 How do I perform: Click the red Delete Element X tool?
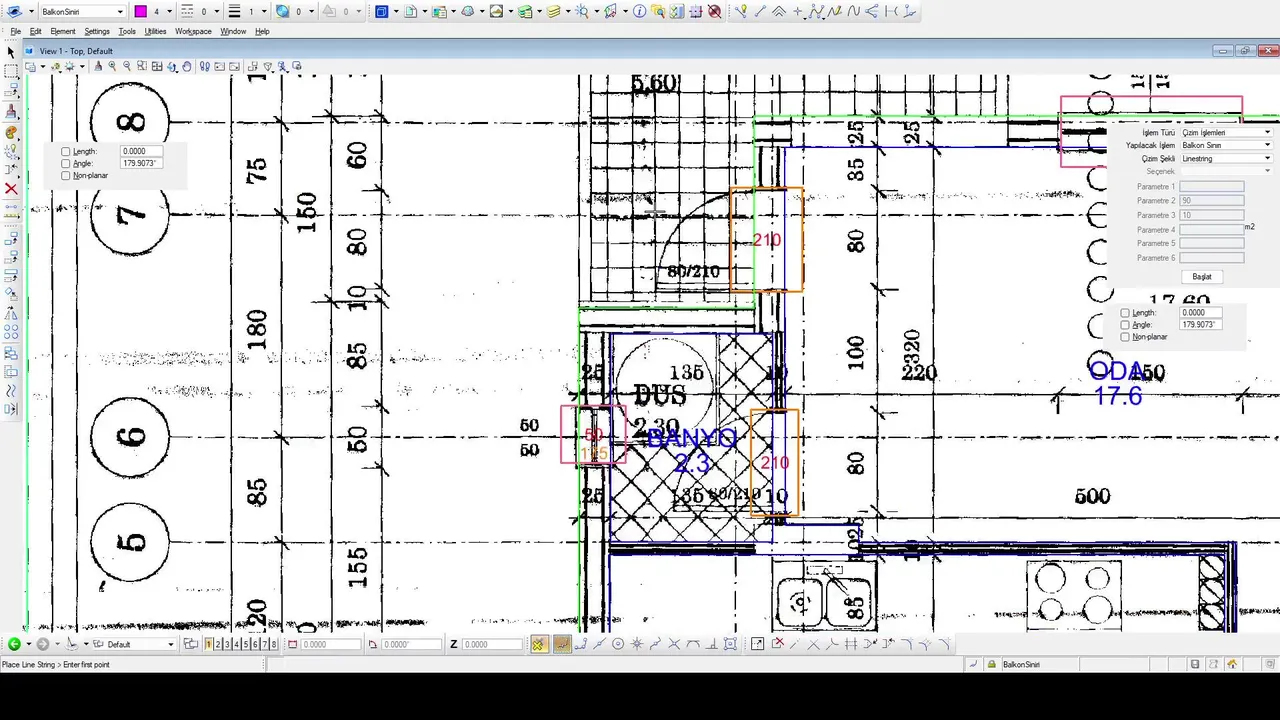(11, 189)
